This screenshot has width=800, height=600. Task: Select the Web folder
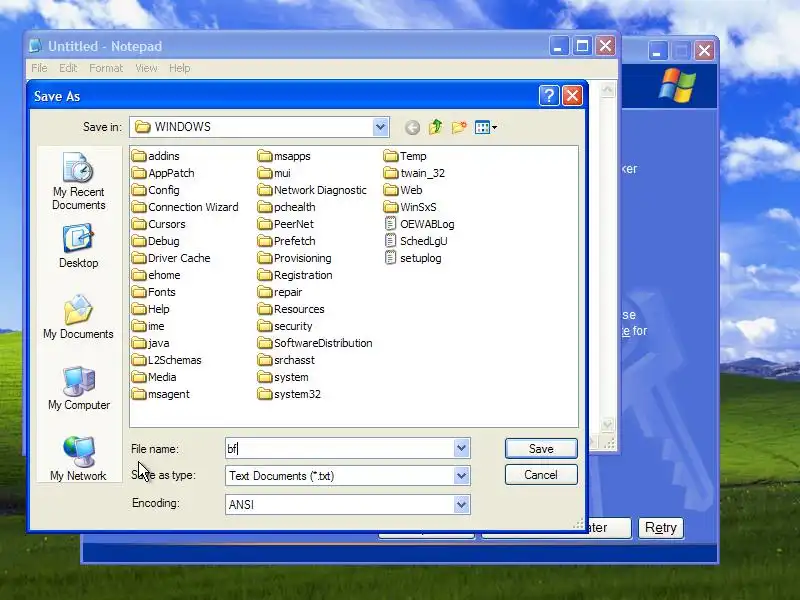(x=403, y=190)
